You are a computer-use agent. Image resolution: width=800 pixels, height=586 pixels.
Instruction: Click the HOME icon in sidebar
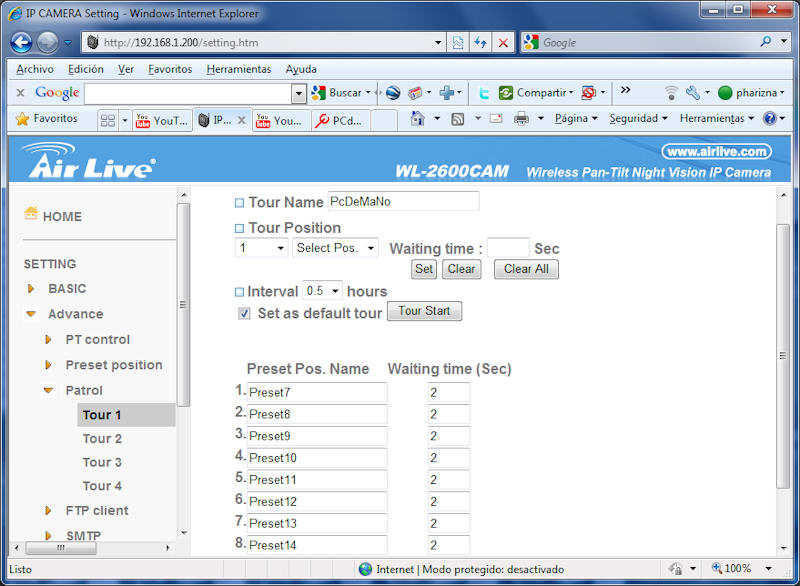pos(31,213)
